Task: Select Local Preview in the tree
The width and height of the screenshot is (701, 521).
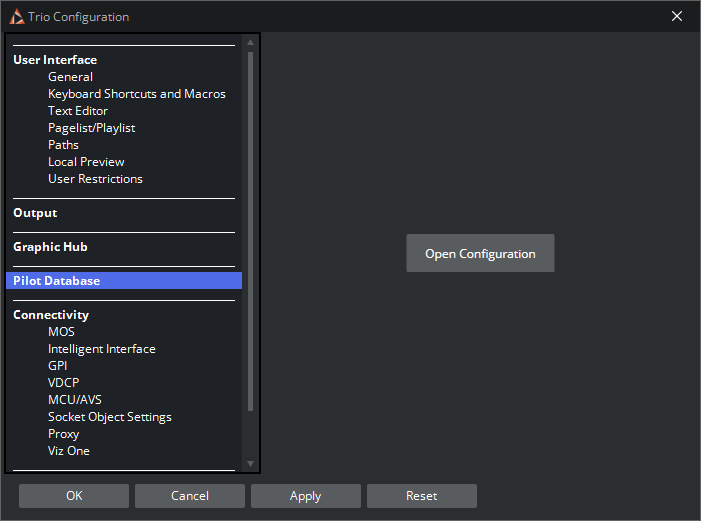Action: tap(86, 162)
